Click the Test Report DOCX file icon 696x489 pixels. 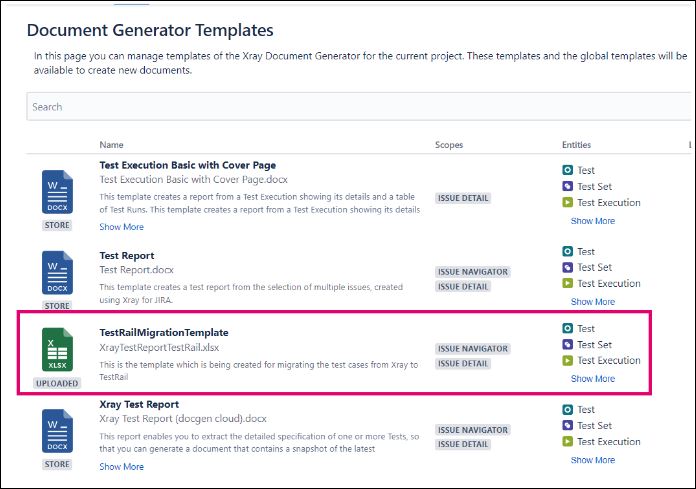[x=56, y=273]
